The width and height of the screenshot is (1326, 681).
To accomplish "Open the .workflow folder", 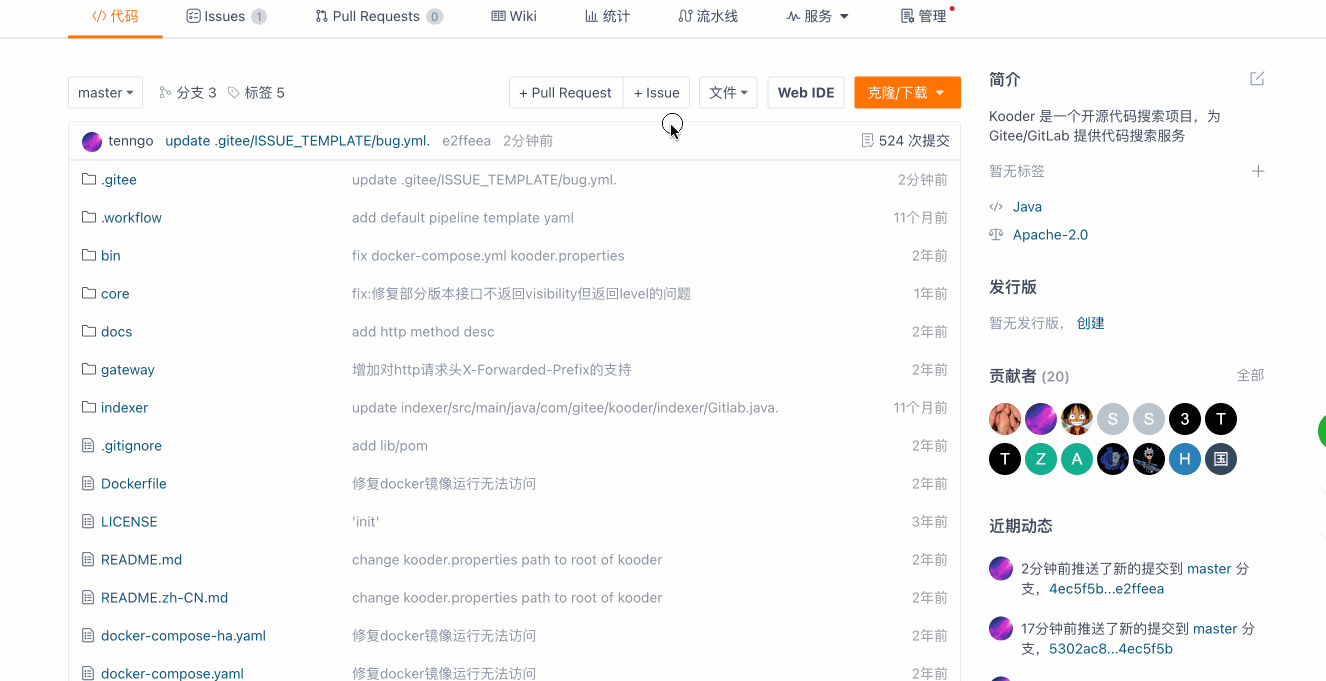I will click(x=131, y=218).
